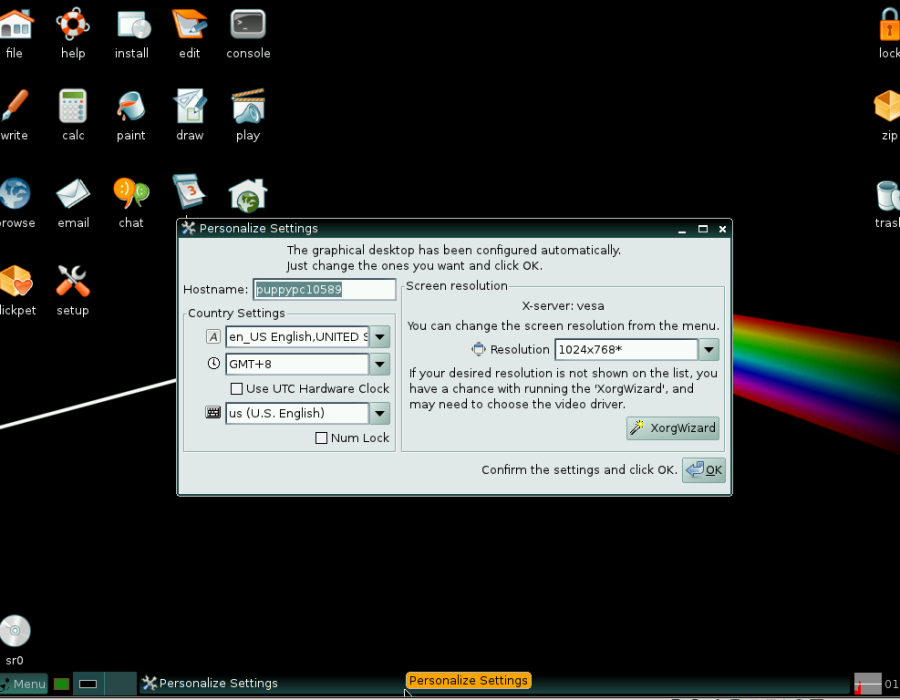Open the house with globe desktop icon
The image size is (900, 700).
(x=248, y=195)
